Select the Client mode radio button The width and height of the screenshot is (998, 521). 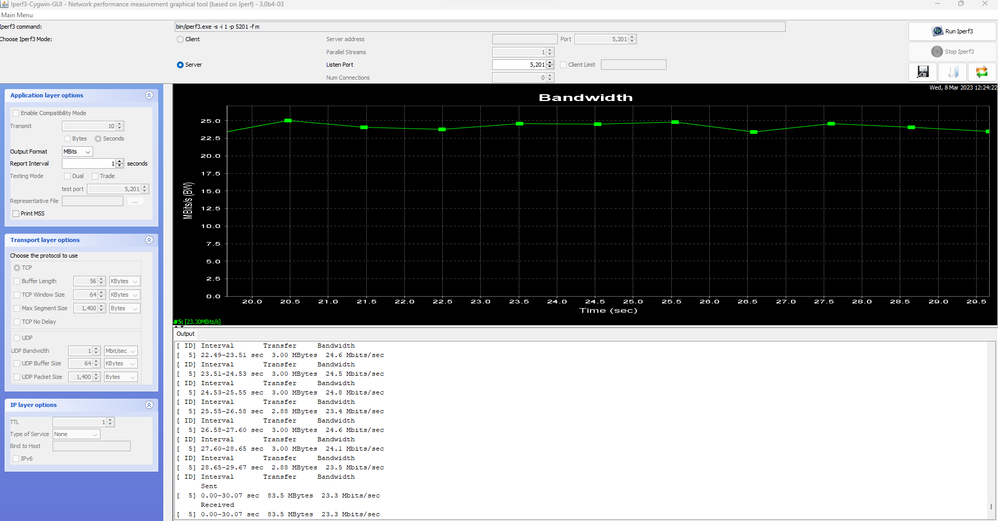(180, 39)
